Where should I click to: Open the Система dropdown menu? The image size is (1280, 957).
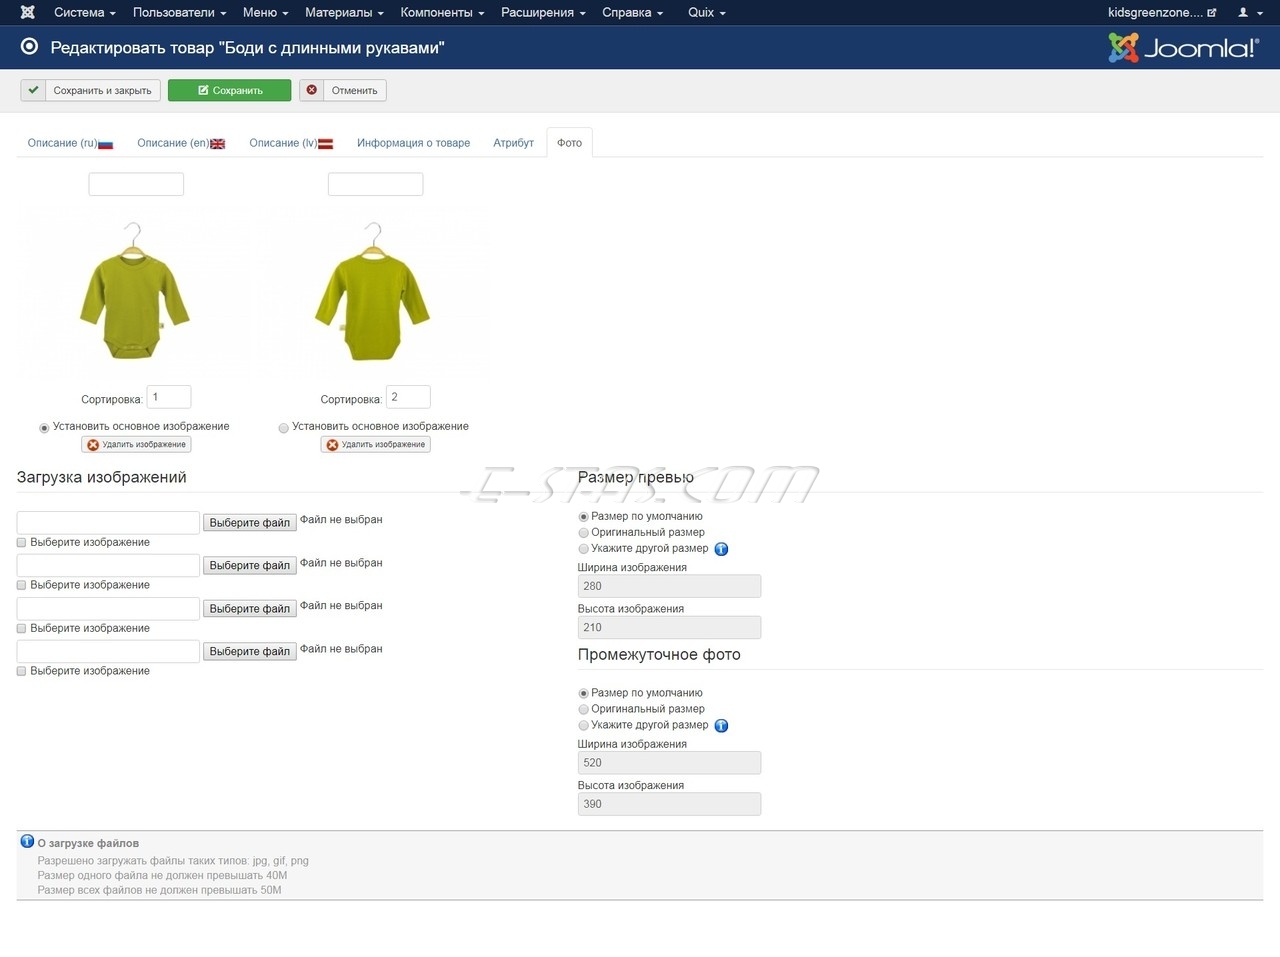85,12
